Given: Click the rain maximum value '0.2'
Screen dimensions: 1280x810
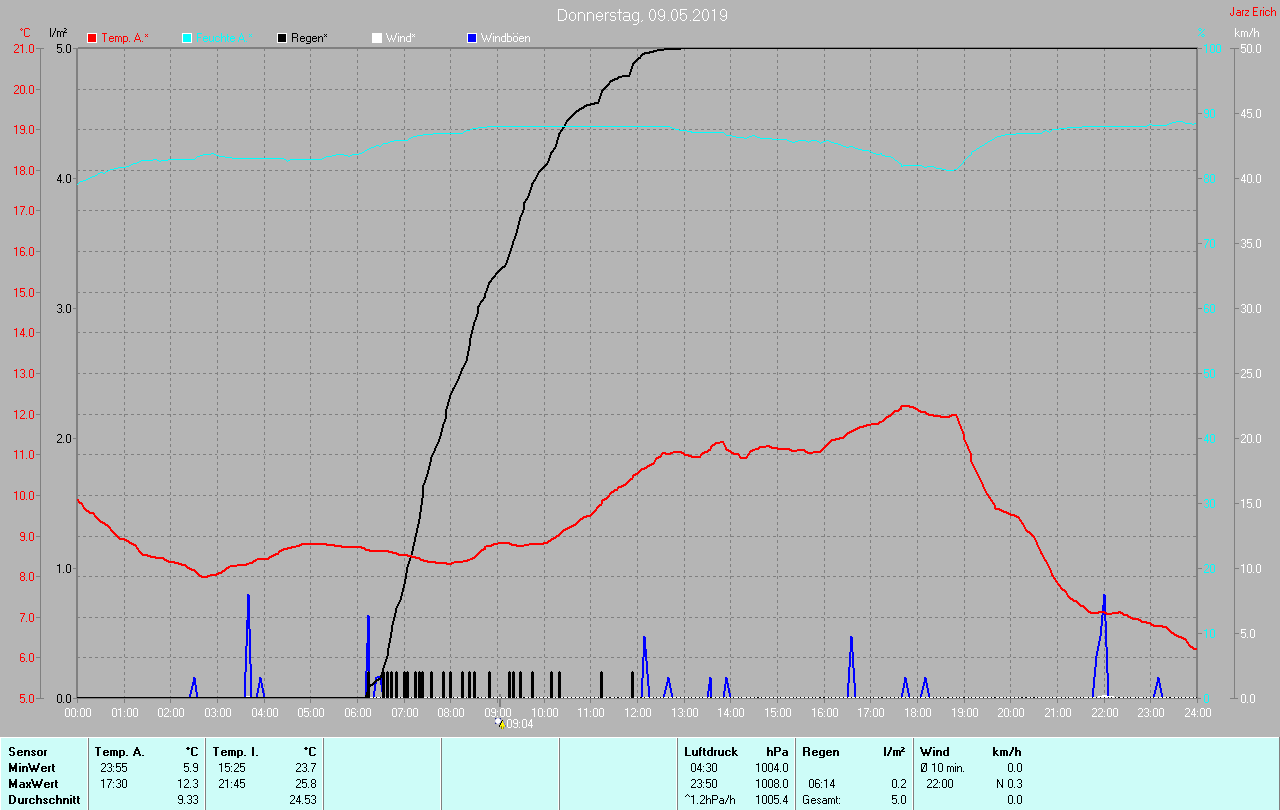Looking at the screenshot, I should pyautogui.click(x=897, y=784).
